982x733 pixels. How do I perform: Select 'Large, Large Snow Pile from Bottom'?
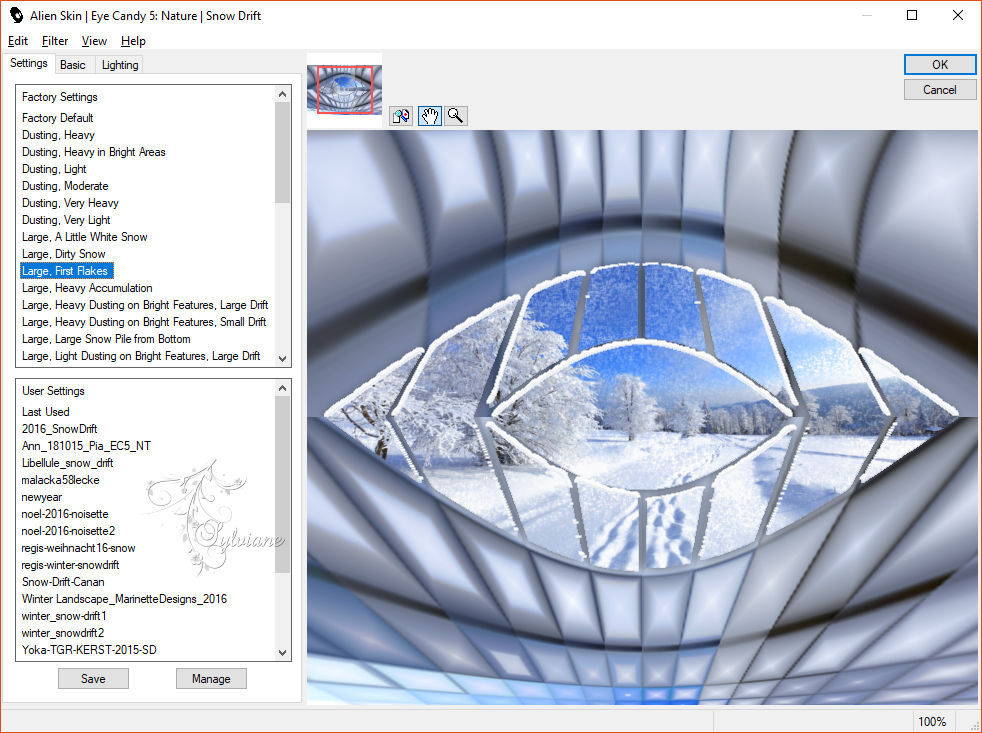[x=106, y=339]
